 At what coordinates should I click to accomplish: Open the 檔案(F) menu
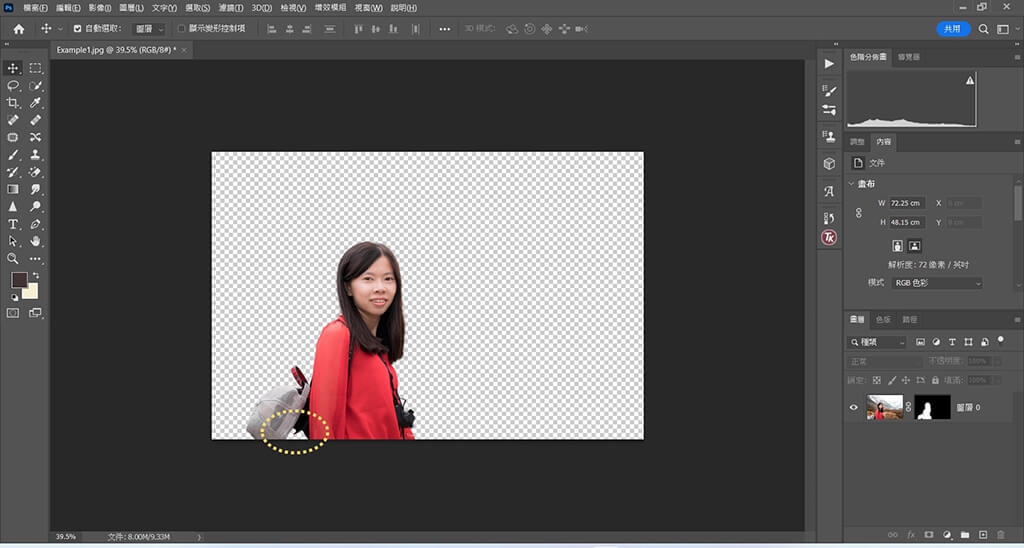click(x=35, y=8)
